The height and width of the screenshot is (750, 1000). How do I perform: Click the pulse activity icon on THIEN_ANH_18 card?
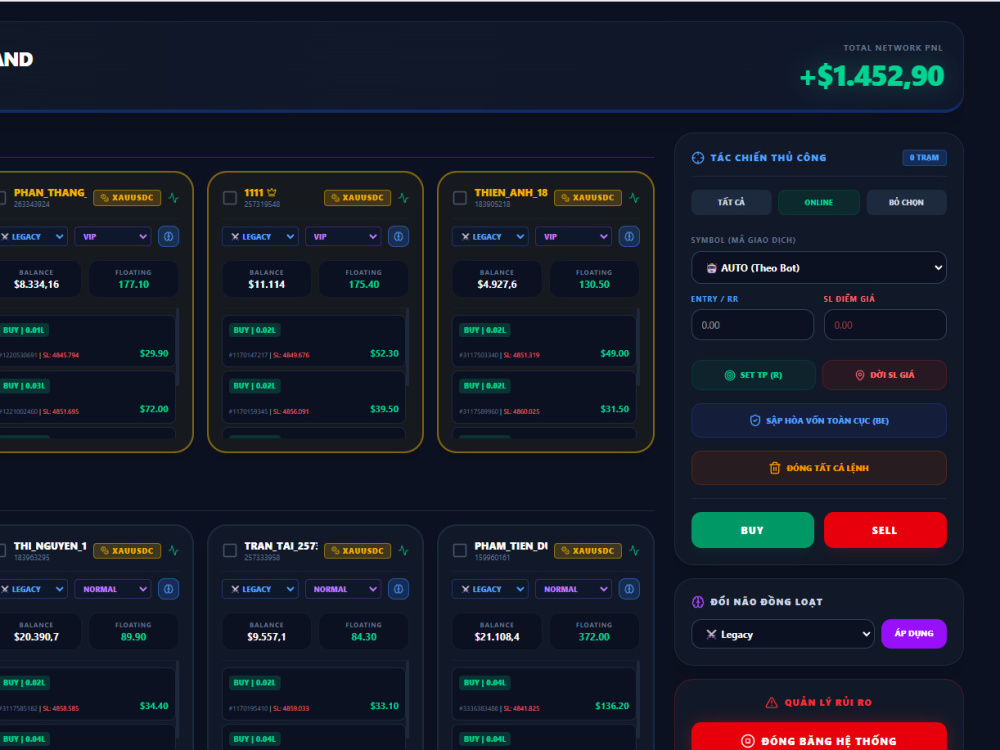[x=634, y=198]
